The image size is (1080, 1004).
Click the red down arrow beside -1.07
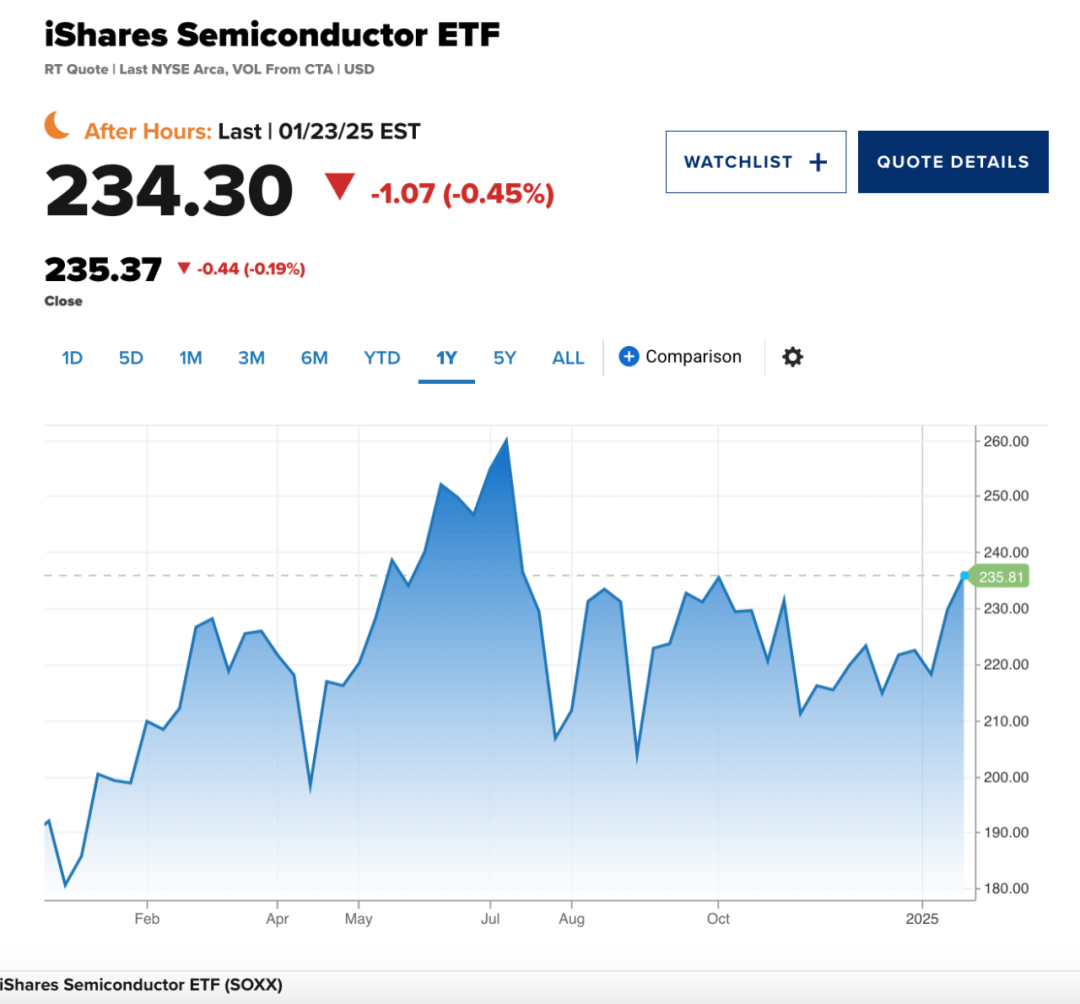click(341, 188)
